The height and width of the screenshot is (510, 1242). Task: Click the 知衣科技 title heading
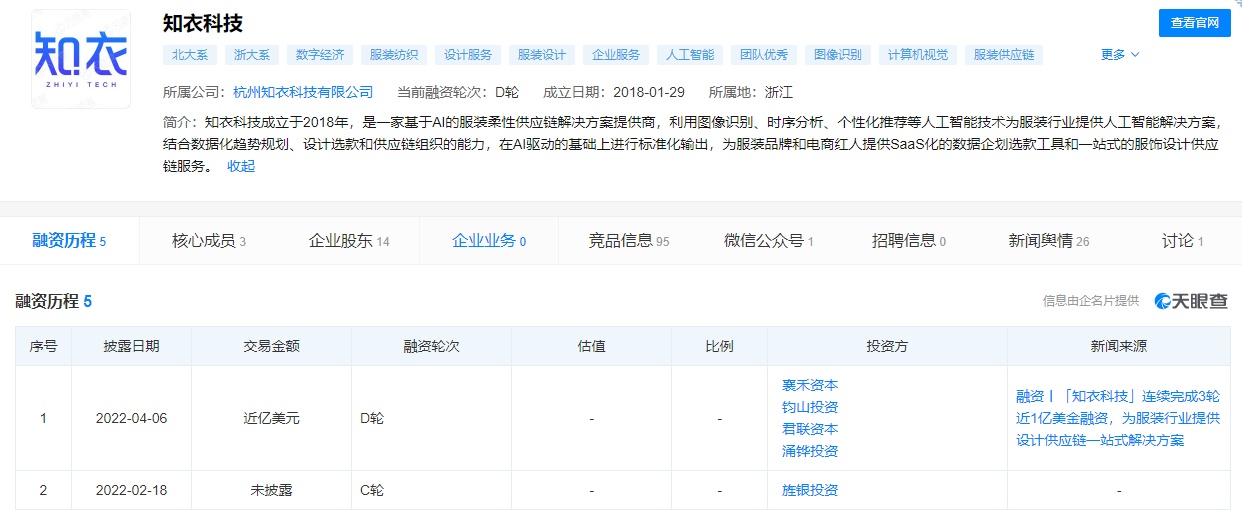coord(203,22)
